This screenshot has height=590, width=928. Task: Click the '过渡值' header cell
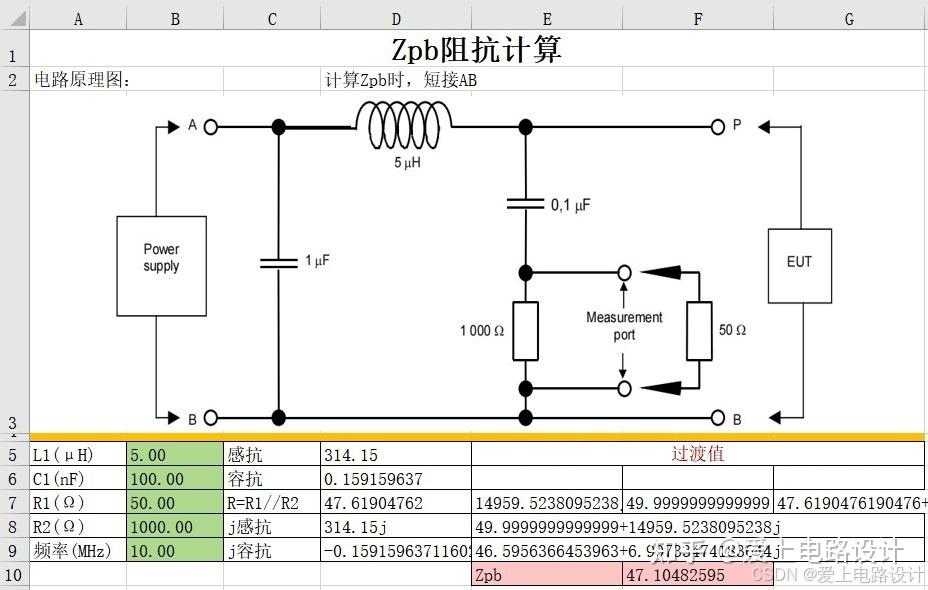tap(698, 454)
